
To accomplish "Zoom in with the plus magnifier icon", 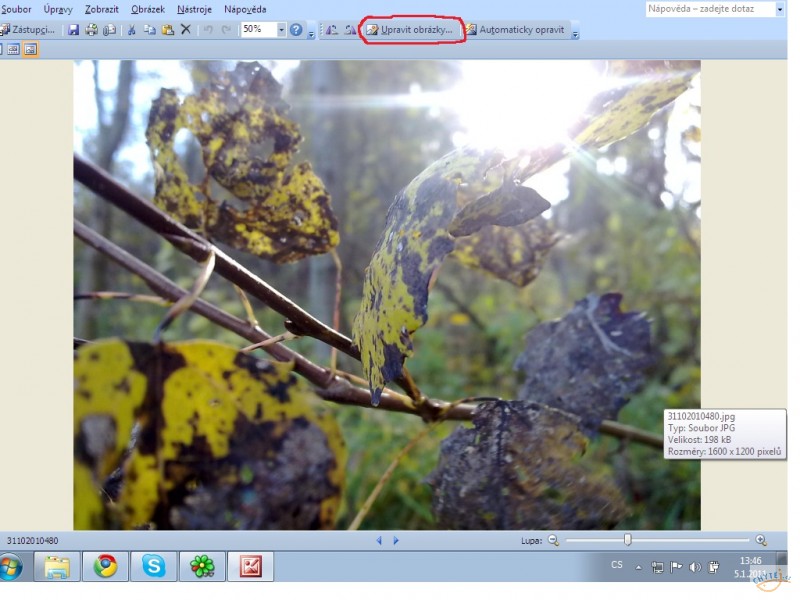I will click(x=761, y=540).
